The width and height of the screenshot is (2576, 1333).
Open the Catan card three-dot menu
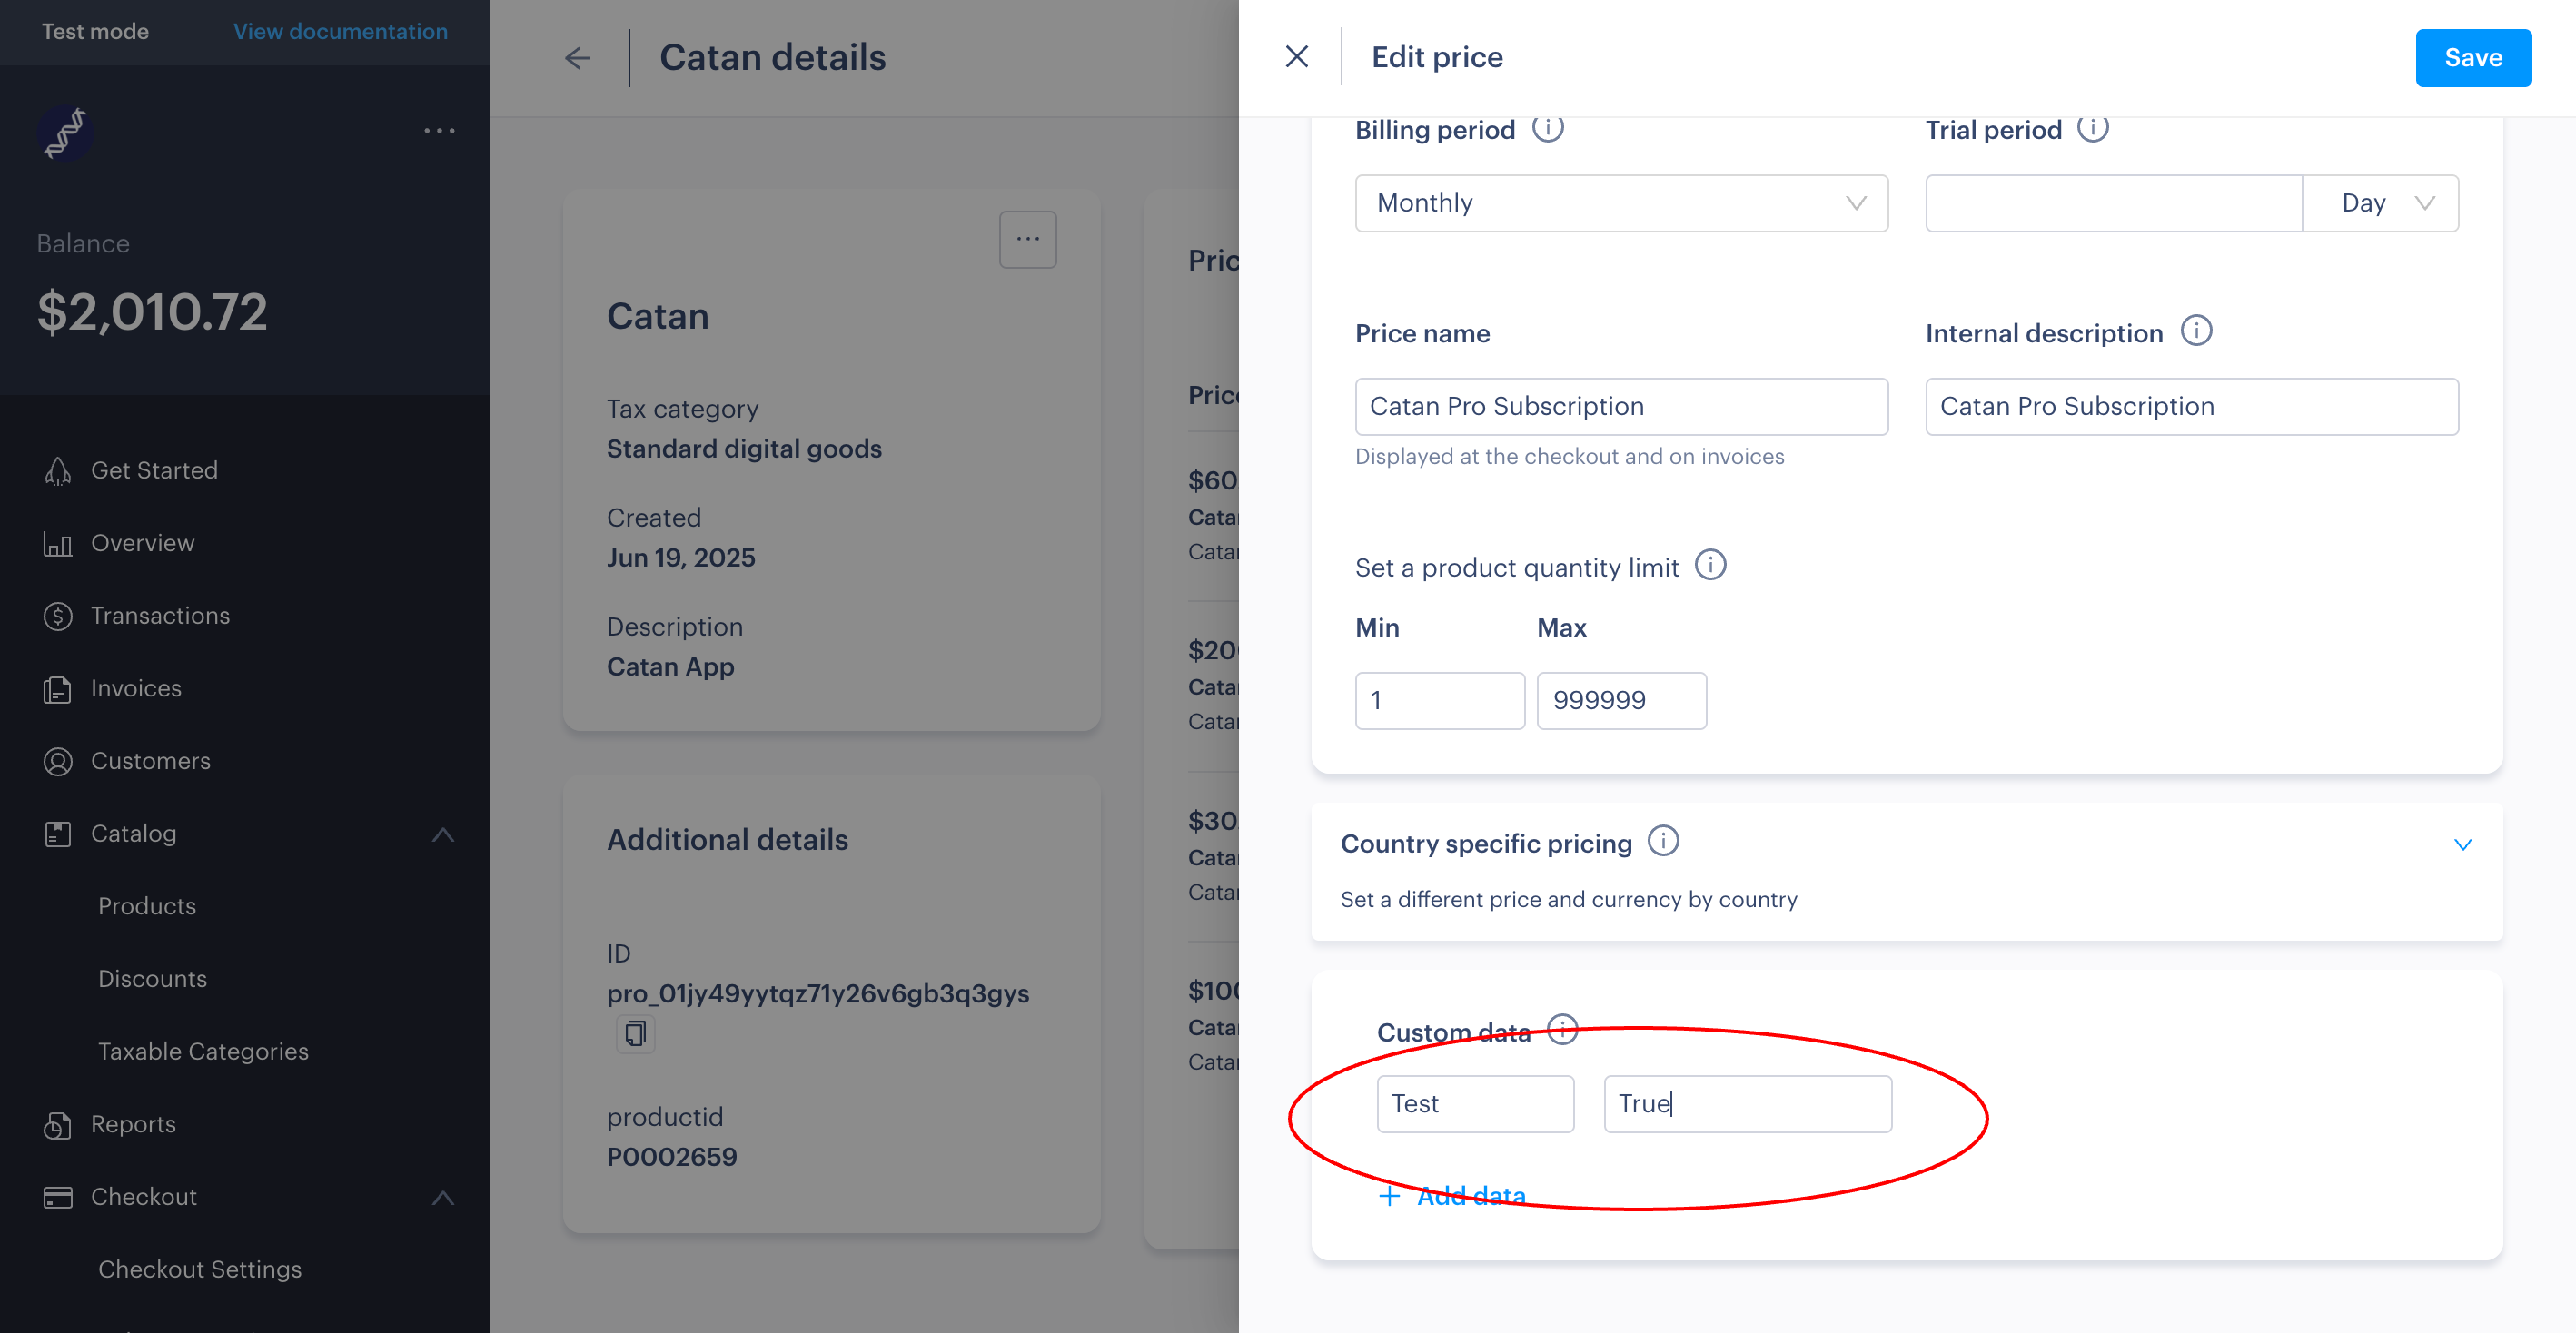point(1028,239)
